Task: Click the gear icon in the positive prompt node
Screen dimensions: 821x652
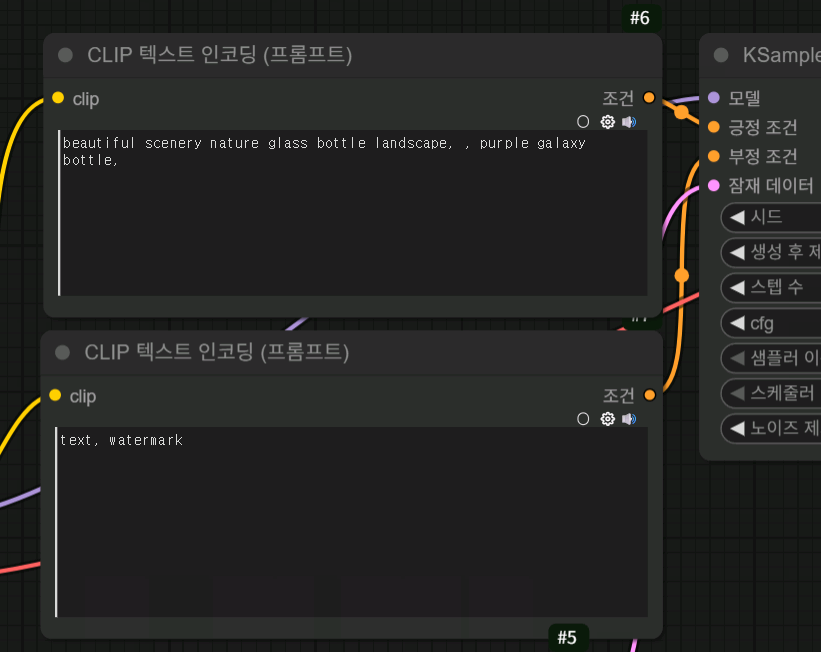Action: tap(607, 122)
